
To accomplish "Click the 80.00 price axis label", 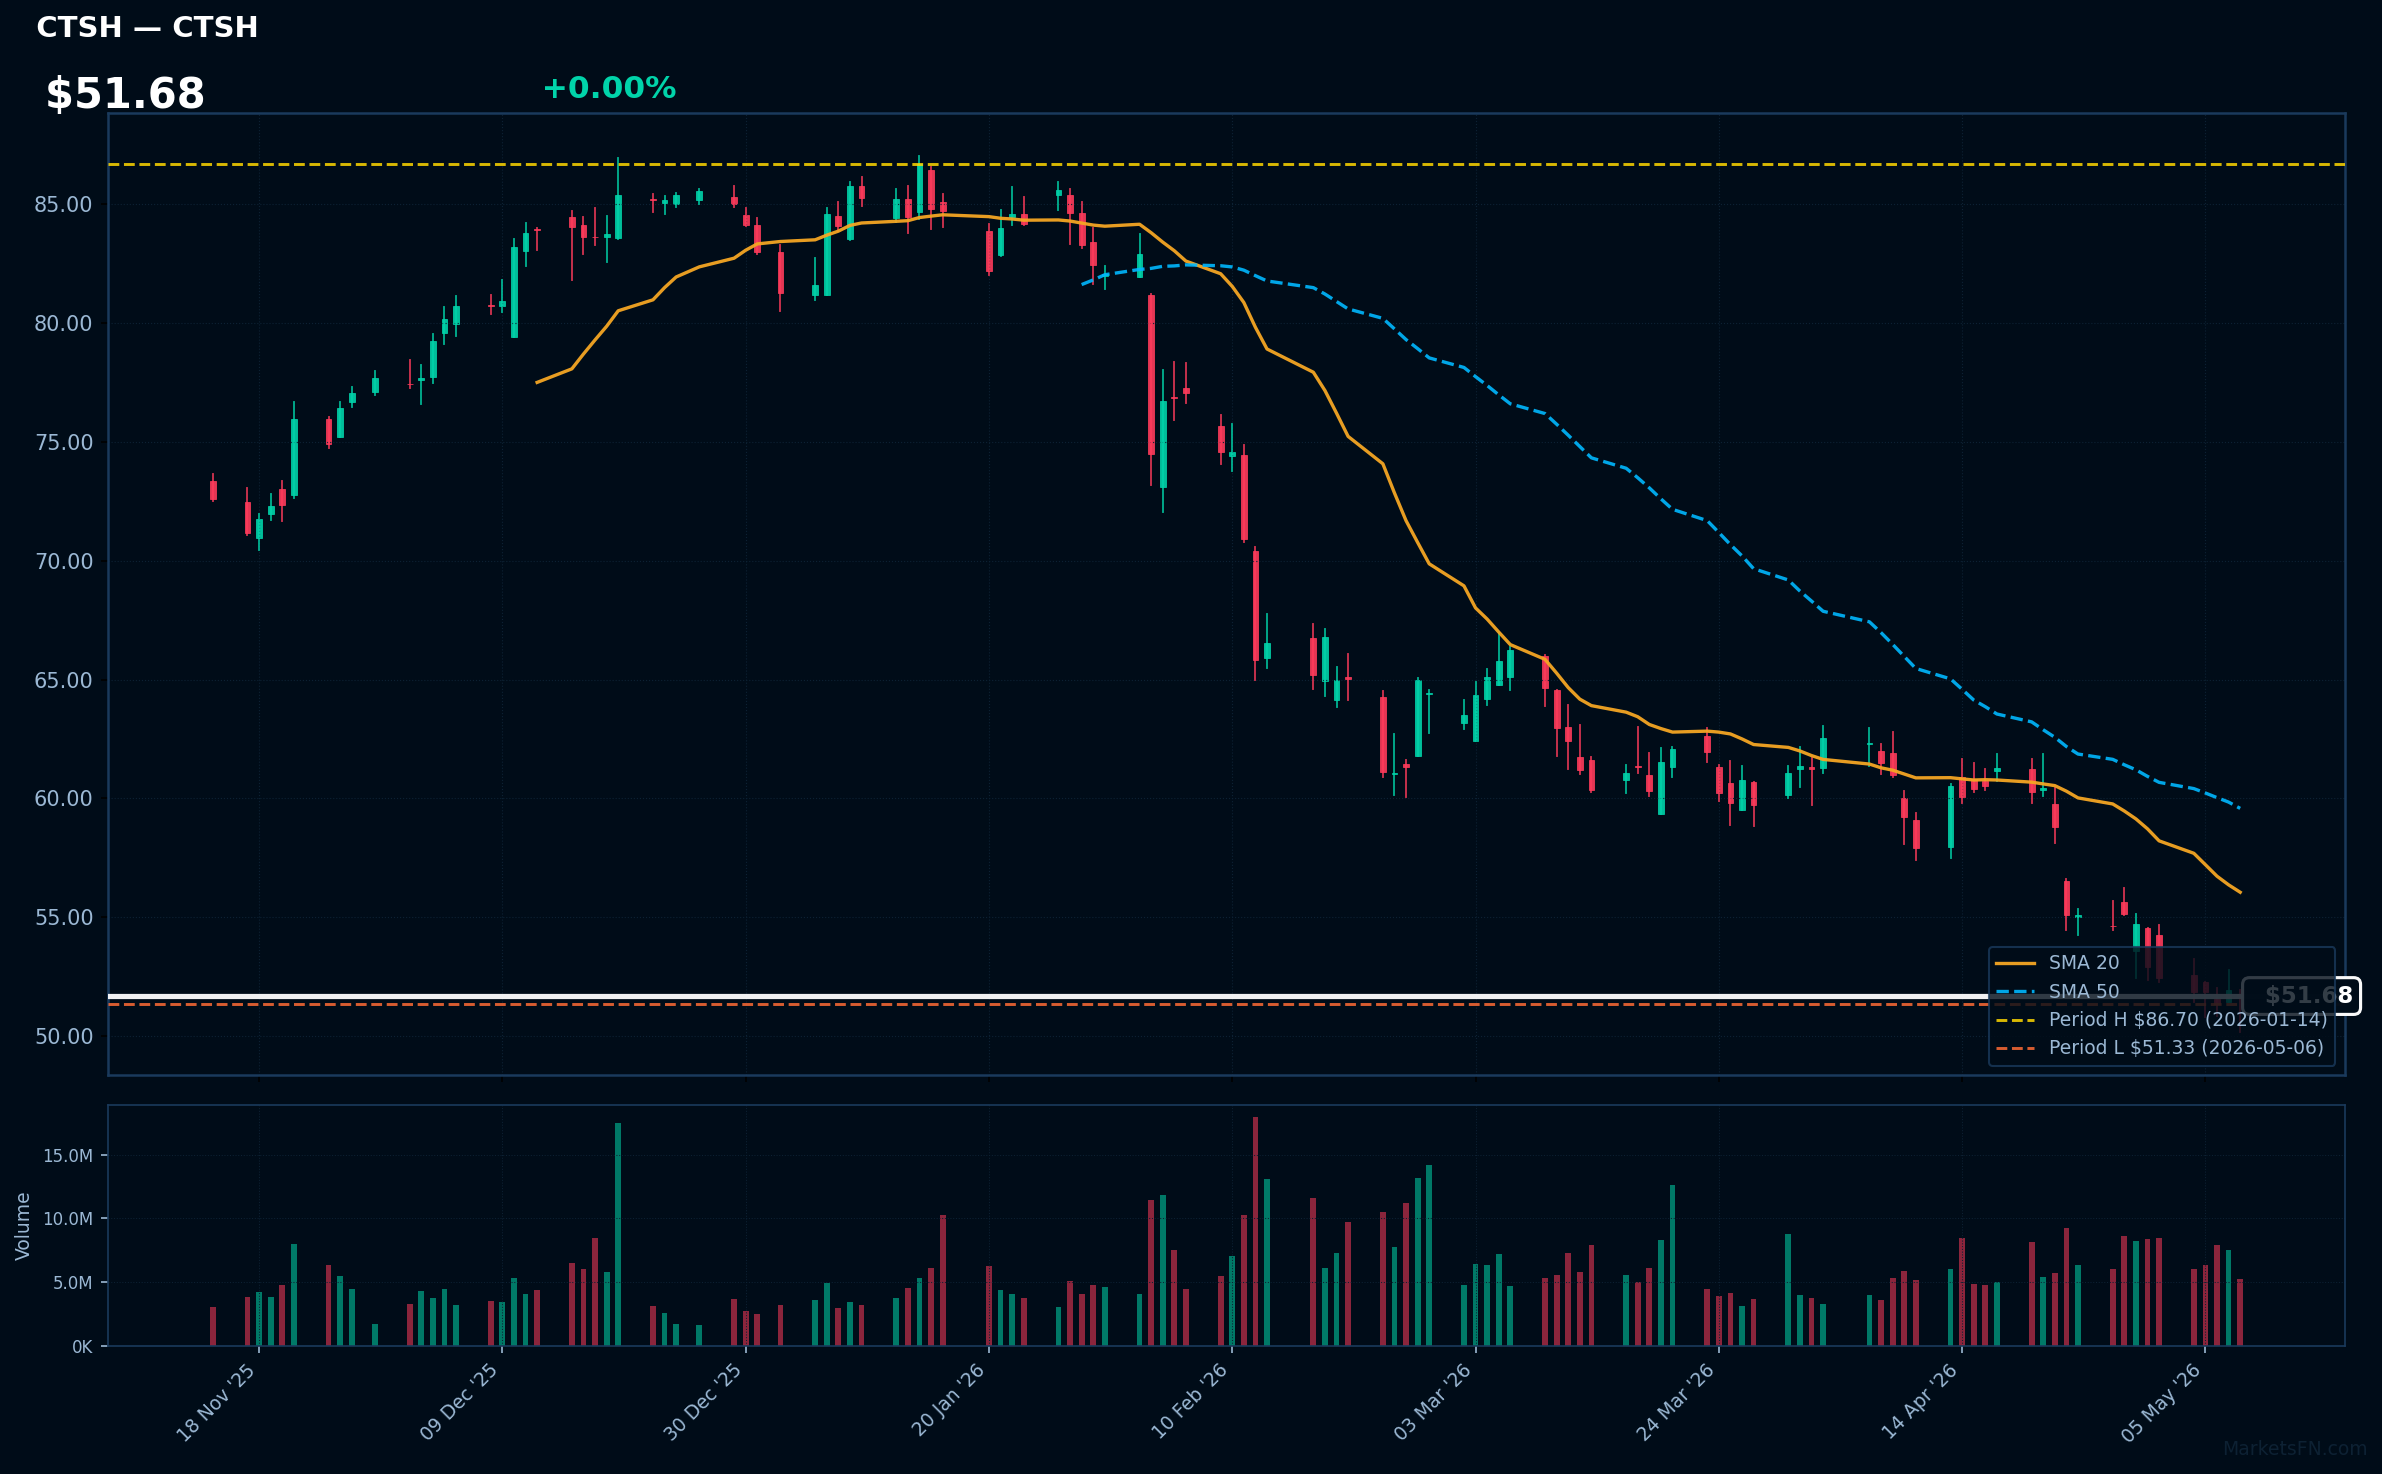I will (x=63, y=324).
